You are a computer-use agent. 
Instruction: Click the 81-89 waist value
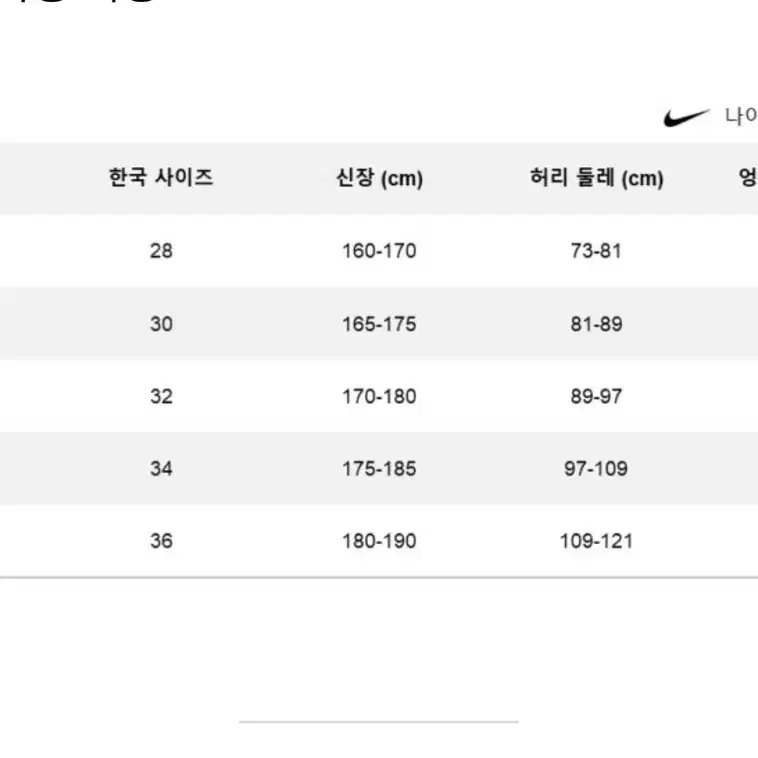coord(596,324)
